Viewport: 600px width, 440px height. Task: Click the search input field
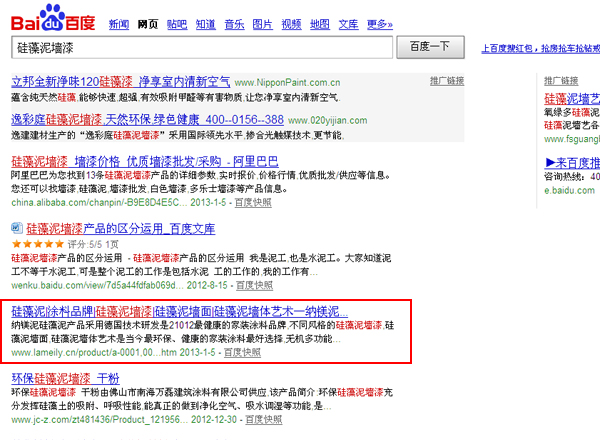click(200, 47)
